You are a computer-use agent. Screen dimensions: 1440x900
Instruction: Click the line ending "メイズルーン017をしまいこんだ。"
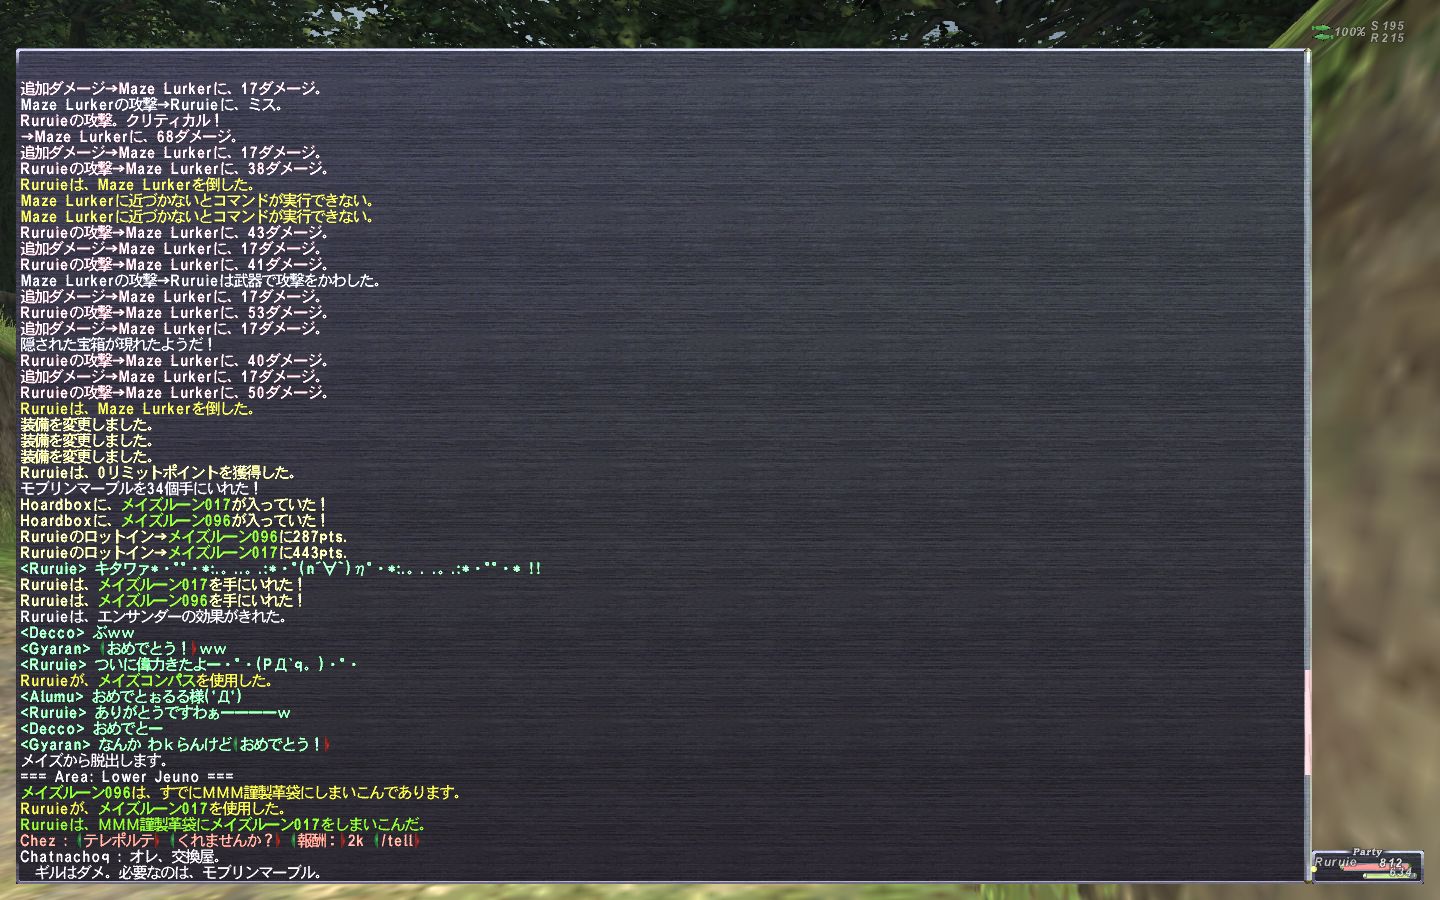pyautogui.click(x=224, y=824)
